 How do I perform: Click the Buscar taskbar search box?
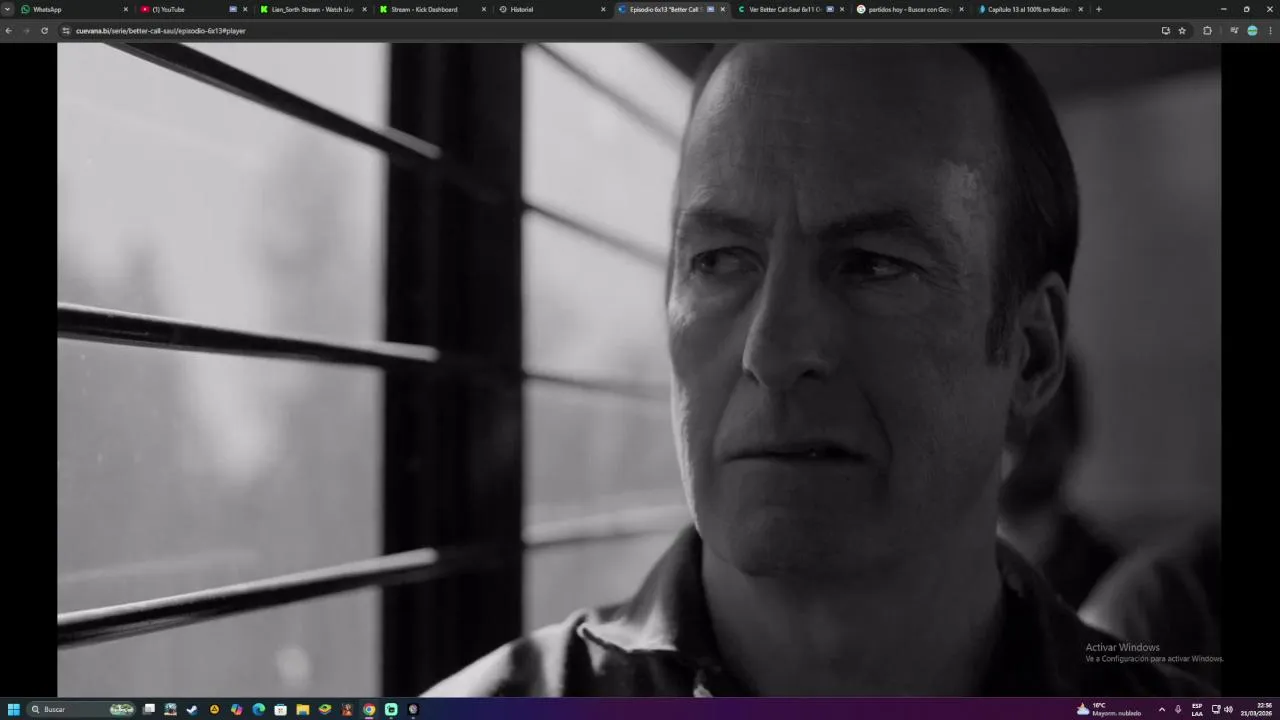(82, 709)
